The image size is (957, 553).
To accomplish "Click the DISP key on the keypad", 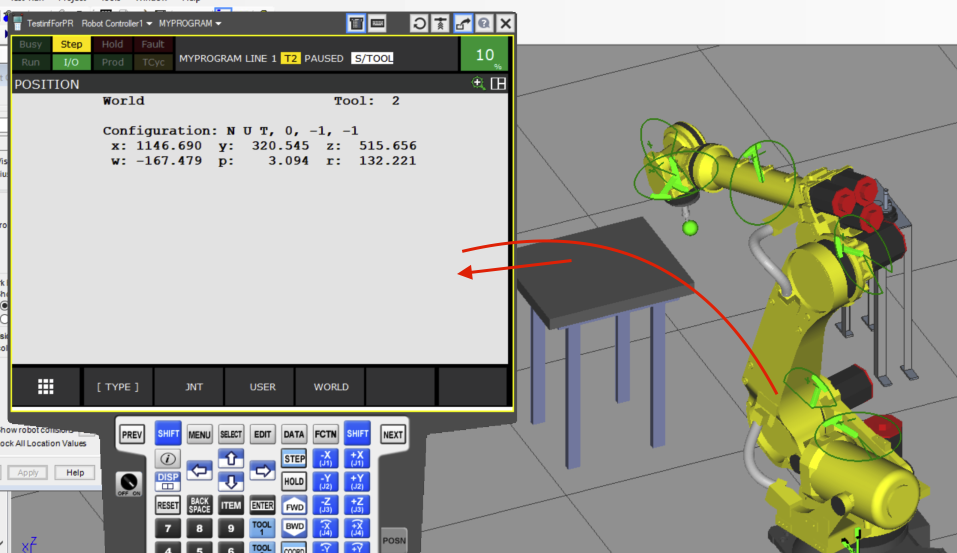I will (168, 481).
